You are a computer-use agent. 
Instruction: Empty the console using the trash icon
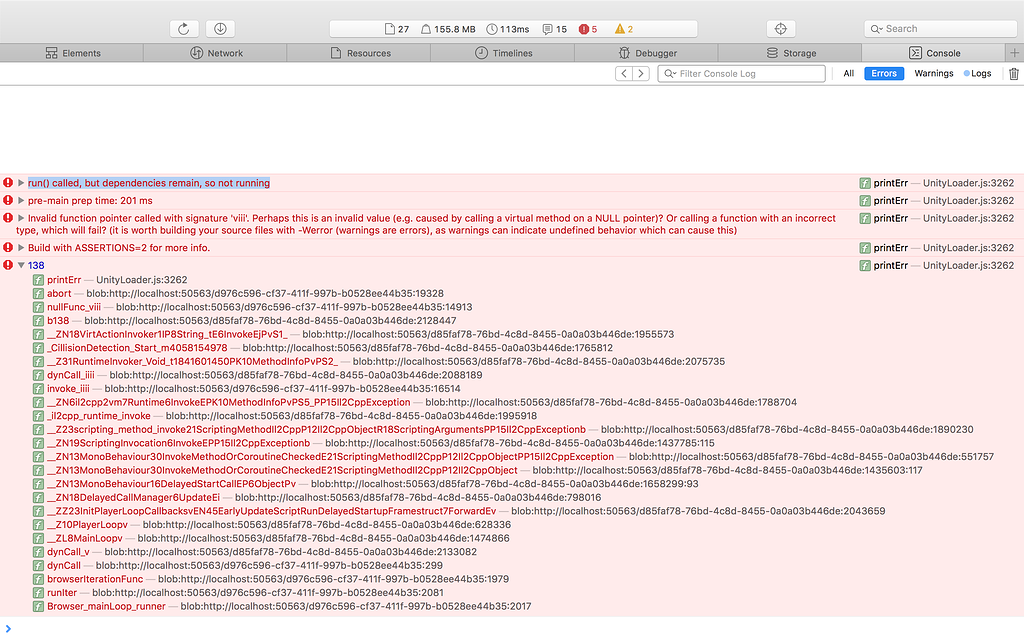pyautogui.click(x=1013, y=73)
